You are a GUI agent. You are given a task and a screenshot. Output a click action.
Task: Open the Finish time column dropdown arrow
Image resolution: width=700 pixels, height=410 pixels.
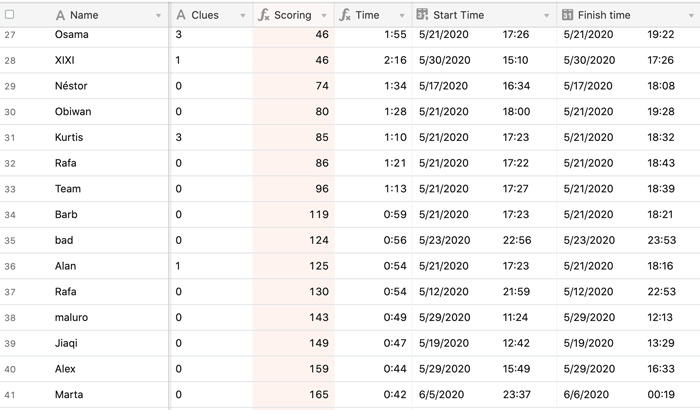[691, 16]
